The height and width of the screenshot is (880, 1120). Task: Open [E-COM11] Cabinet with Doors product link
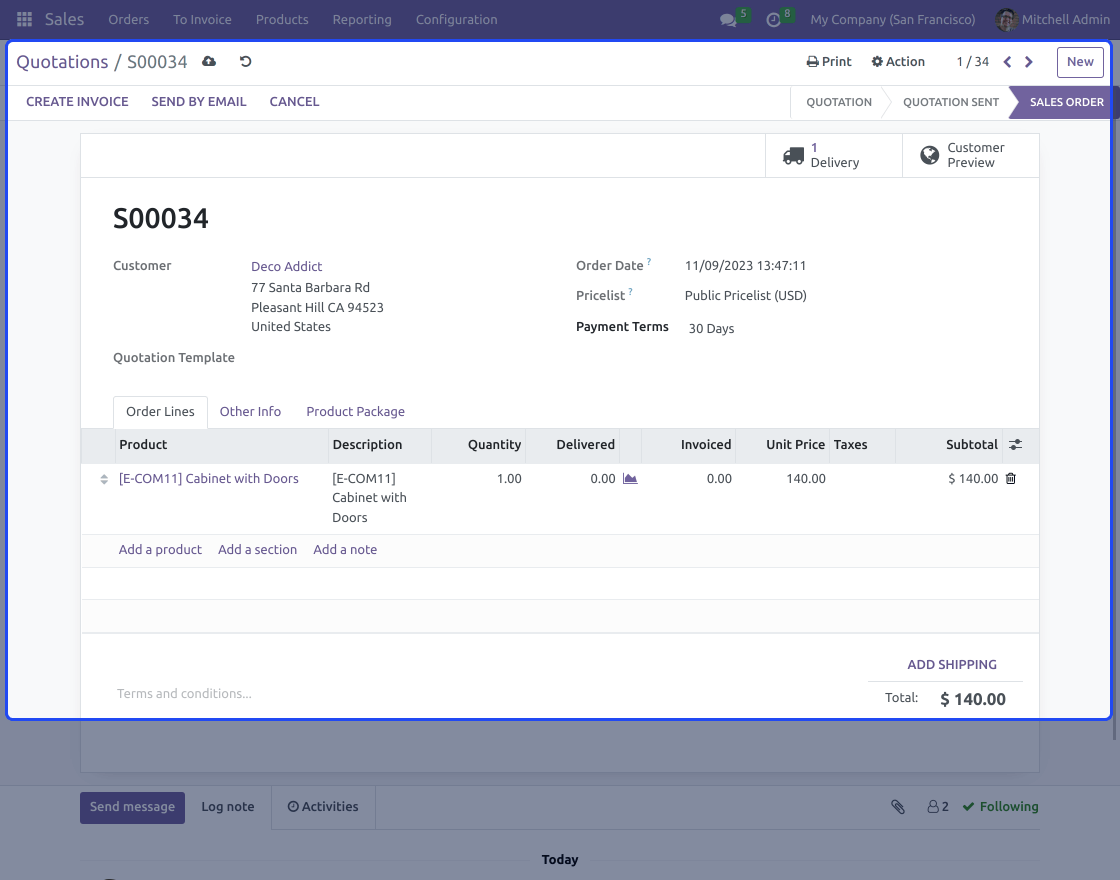(209, 479)
